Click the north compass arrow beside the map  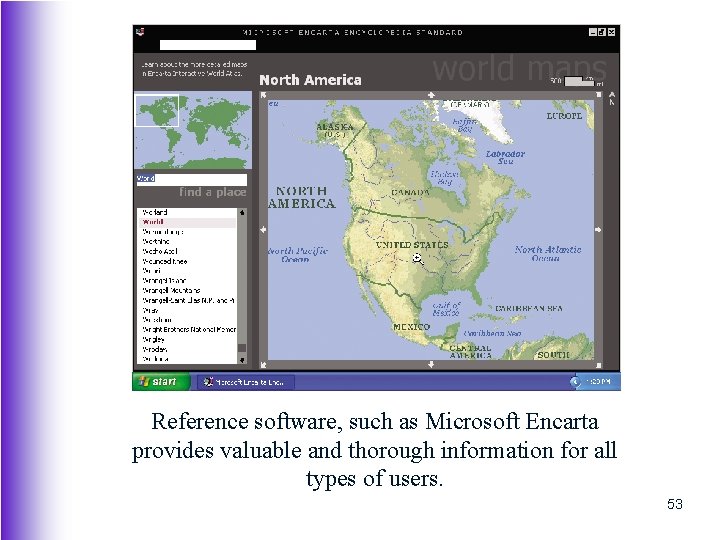611,98
